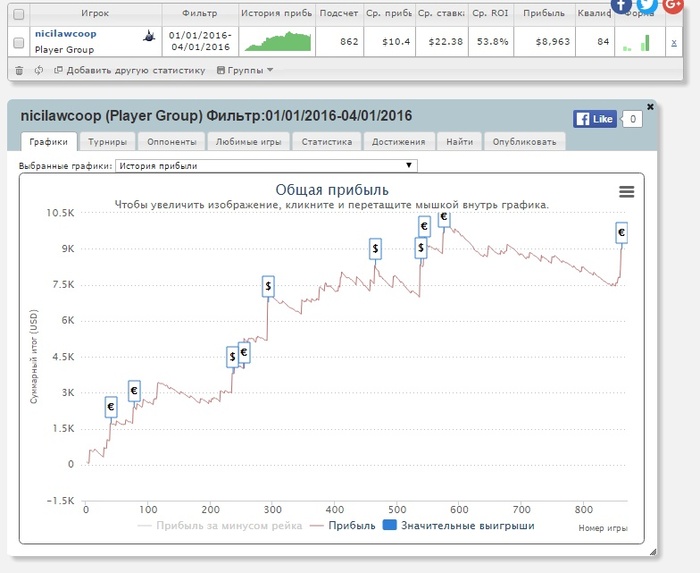
Task: Open chart hamburger menu icon
Action: 627,192
